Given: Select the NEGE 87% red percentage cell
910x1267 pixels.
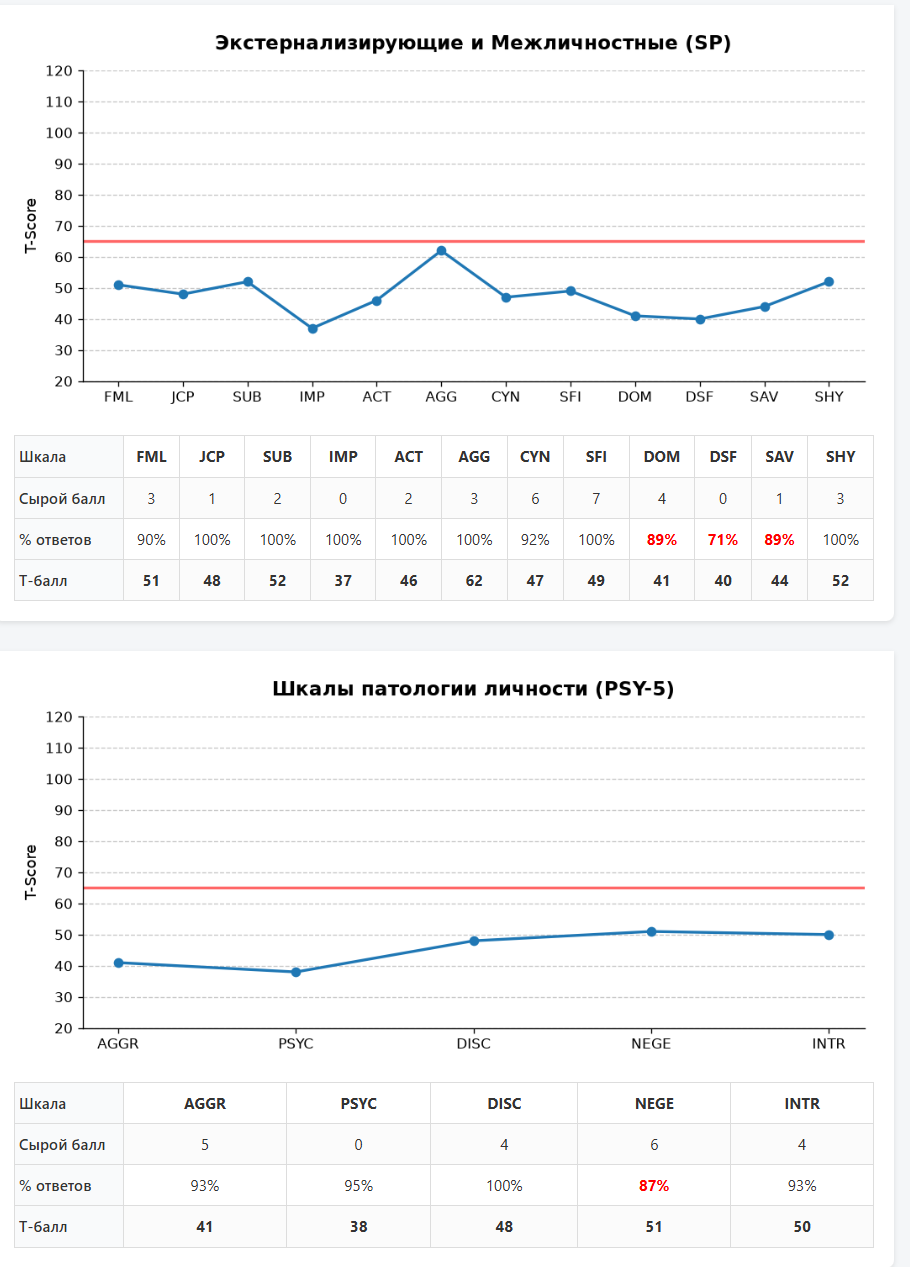Looking at the screenshot, I should pos(654,1186).
